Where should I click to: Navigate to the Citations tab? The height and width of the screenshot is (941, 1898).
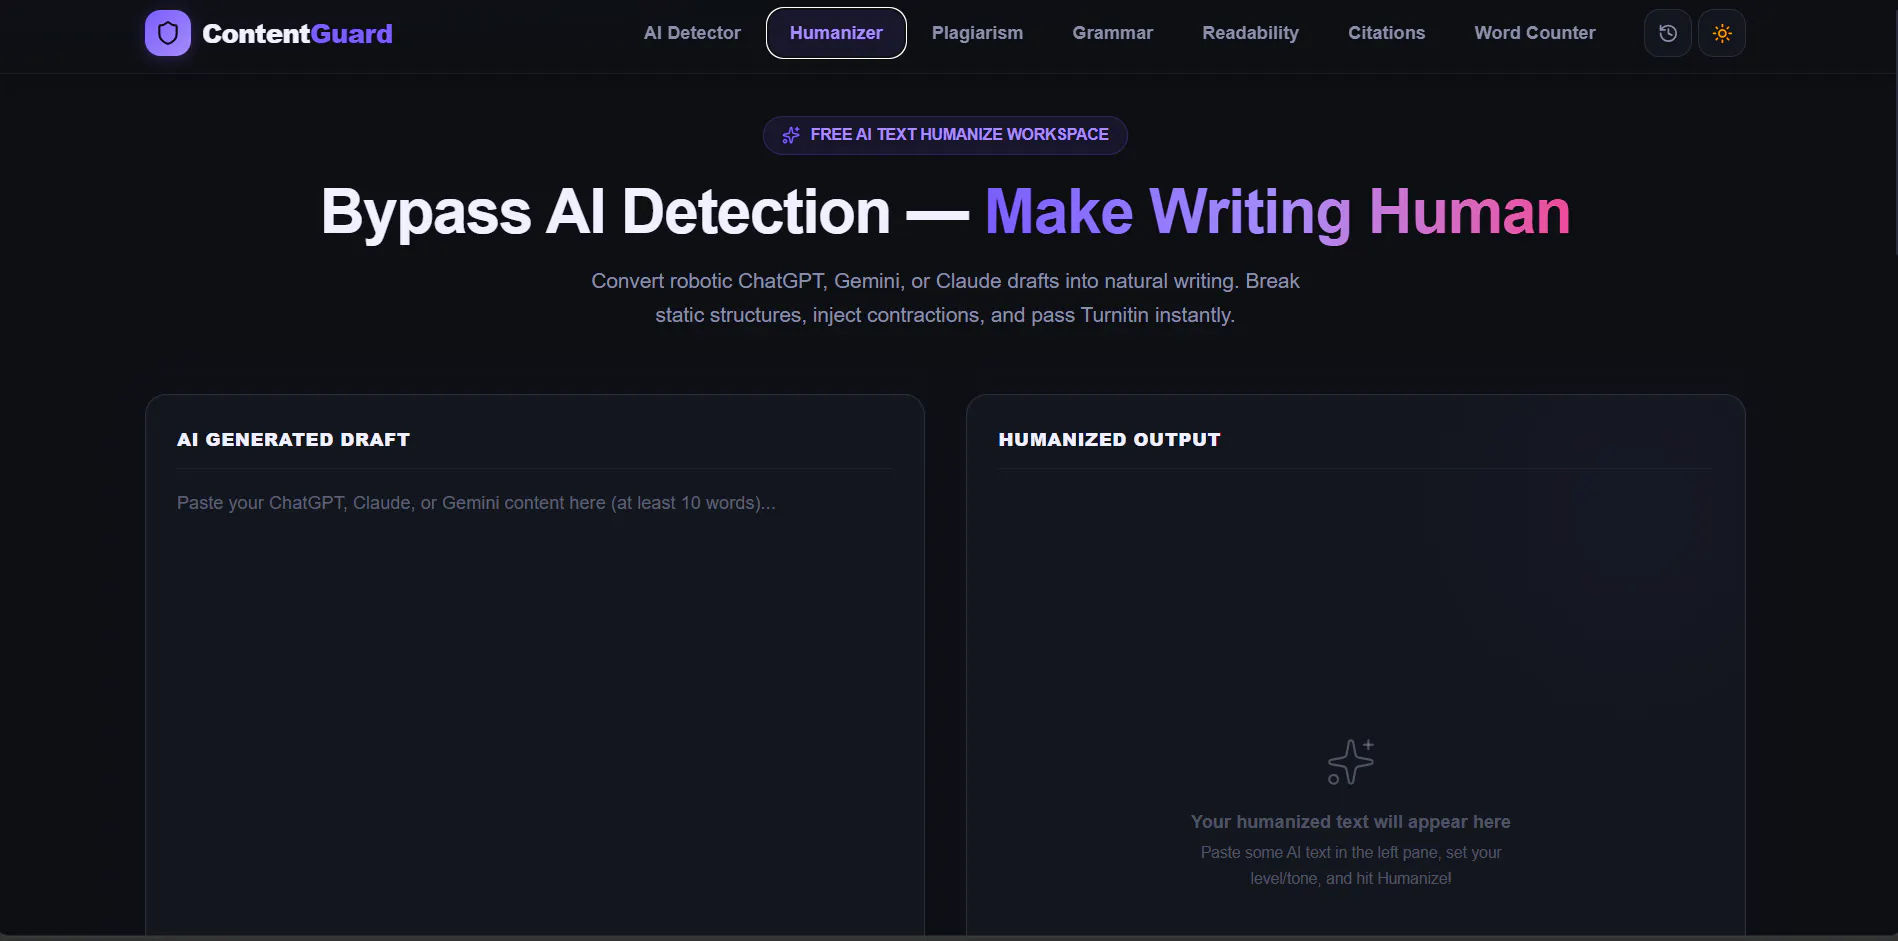[1386, 33]
